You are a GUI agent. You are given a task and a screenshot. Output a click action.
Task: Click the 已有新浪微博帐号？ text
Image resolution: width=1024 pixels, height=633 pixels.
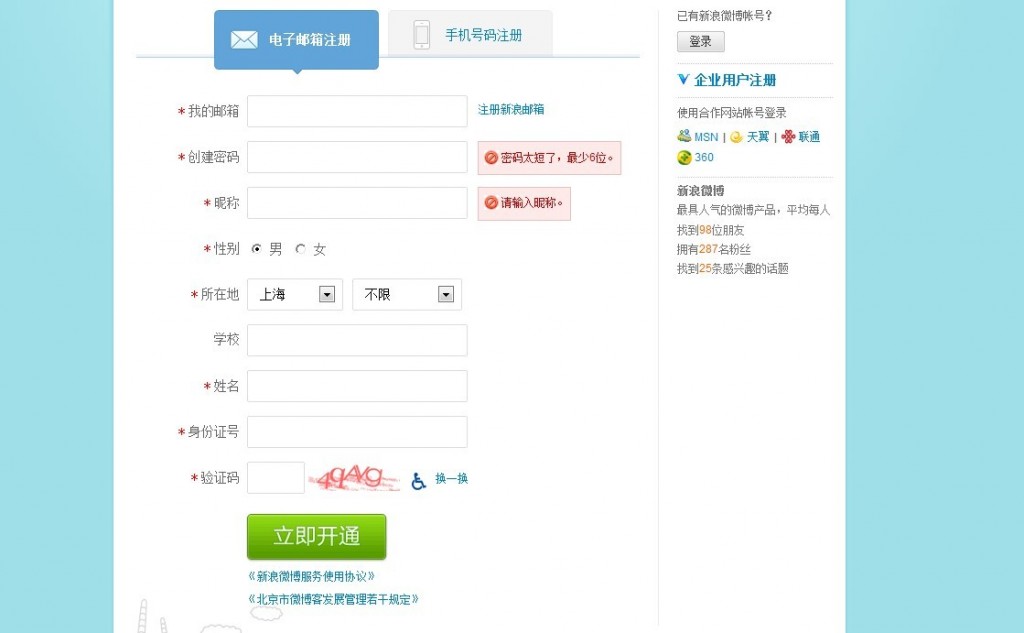pyautogui.click(x=725, y=16)
